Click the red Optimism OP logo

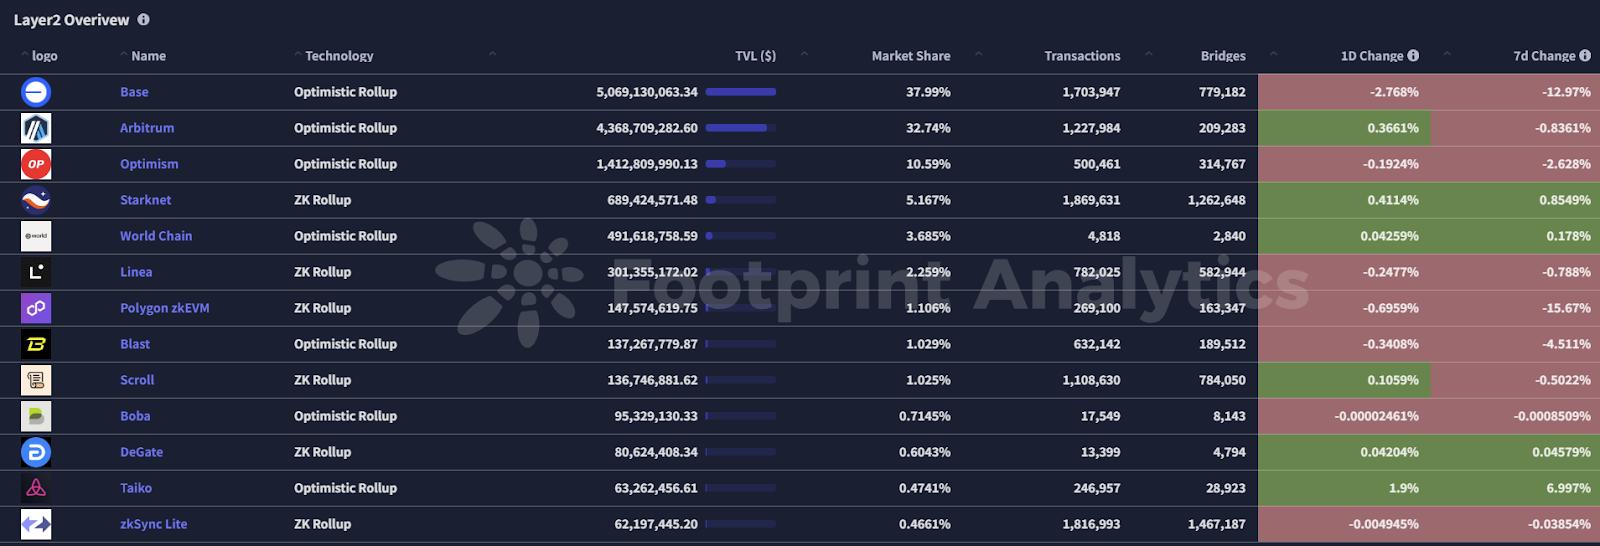36,164
